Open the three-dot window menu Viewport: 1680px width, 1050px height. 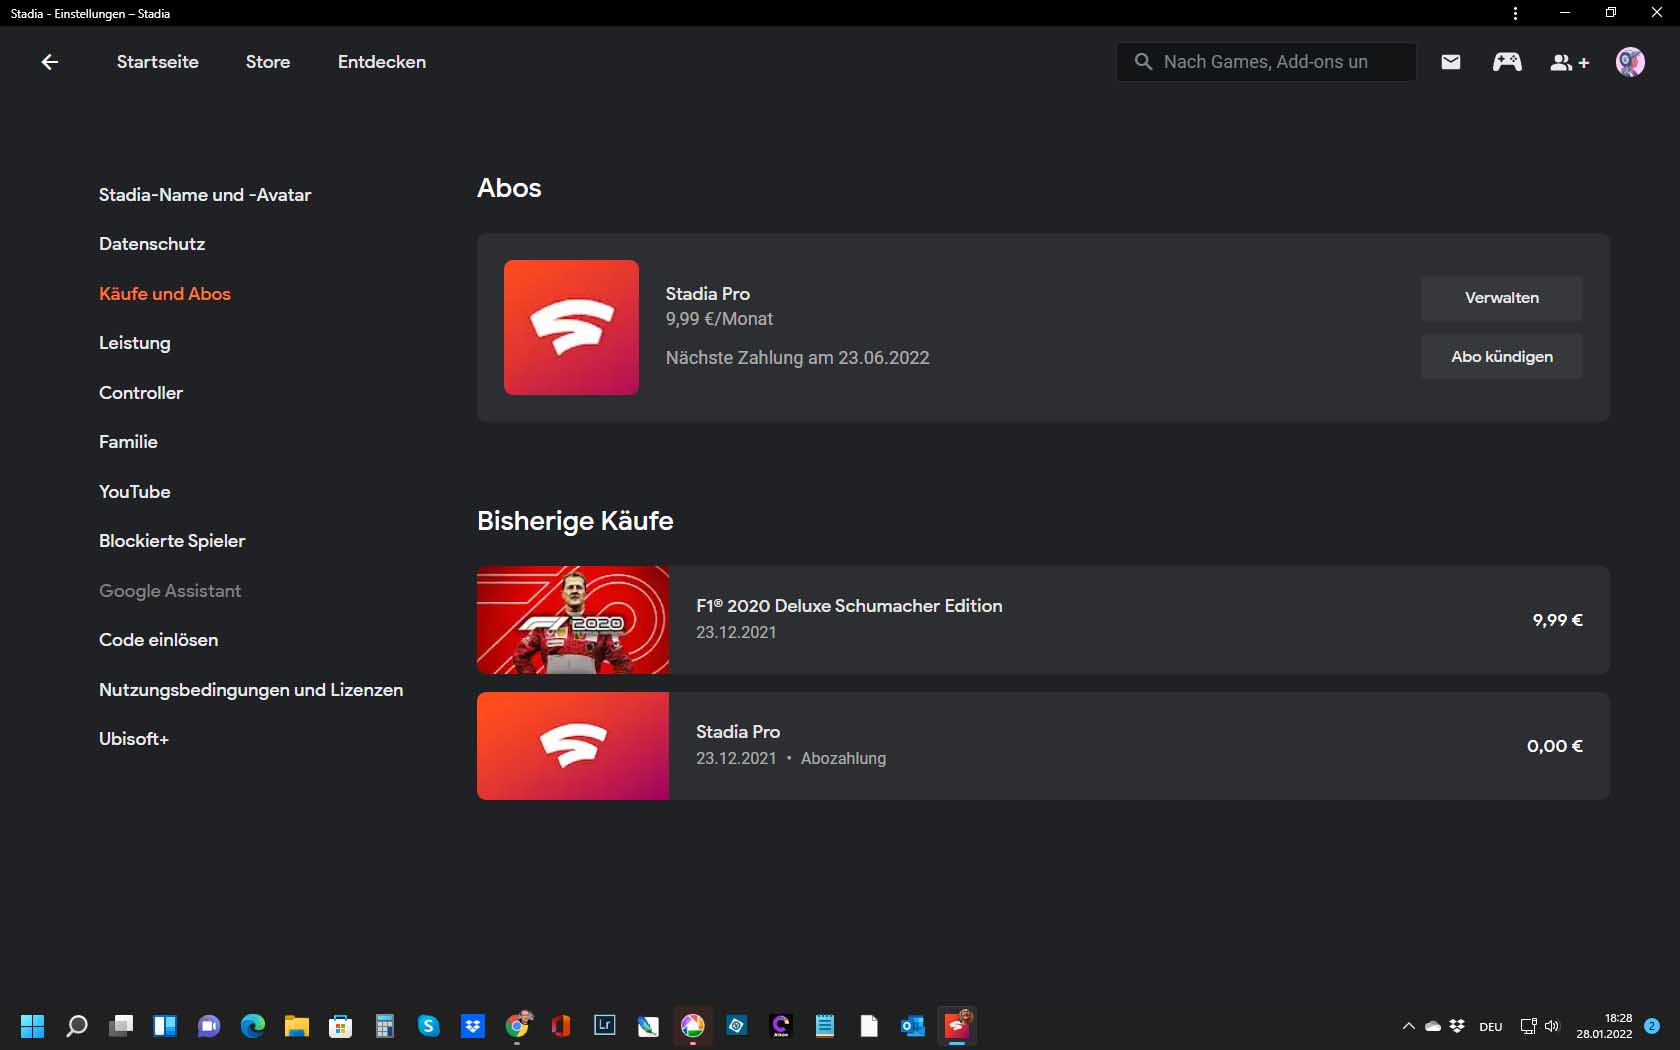[x=1514, y=13]
